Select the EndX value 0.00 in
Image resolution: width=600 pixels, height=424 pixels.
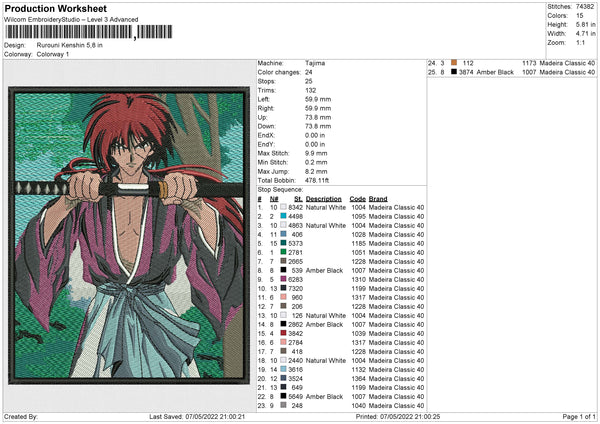[315, 135]
